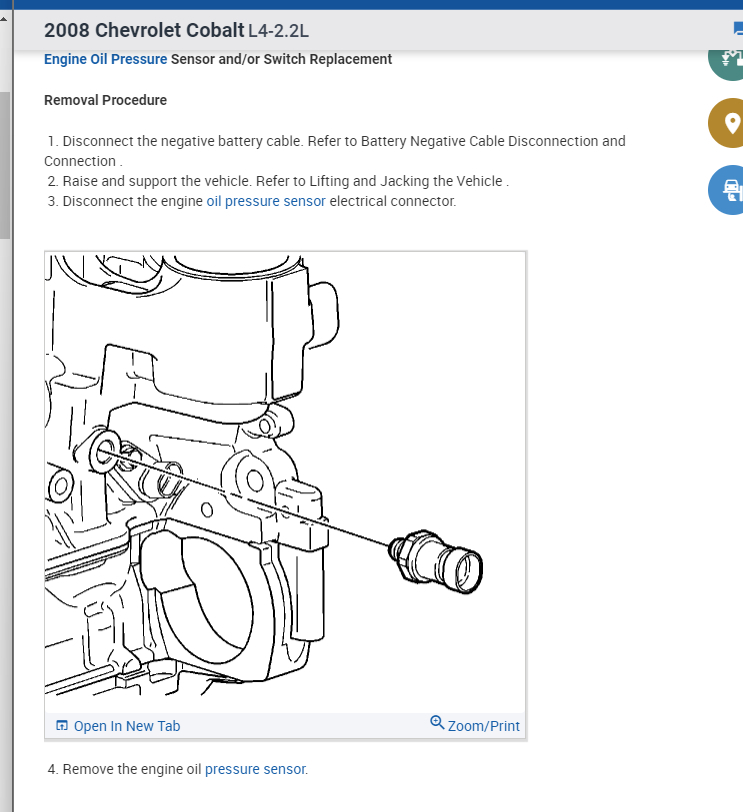Click the 'L4-2.2L' engine label
This screenshot has height=812, width=743.
point(279,31)
